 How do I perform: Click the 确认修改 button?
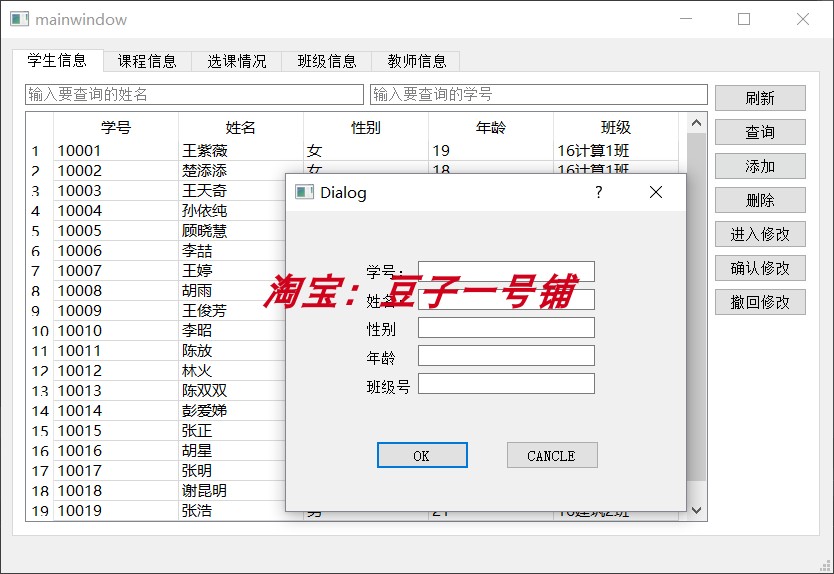[760, 268]
